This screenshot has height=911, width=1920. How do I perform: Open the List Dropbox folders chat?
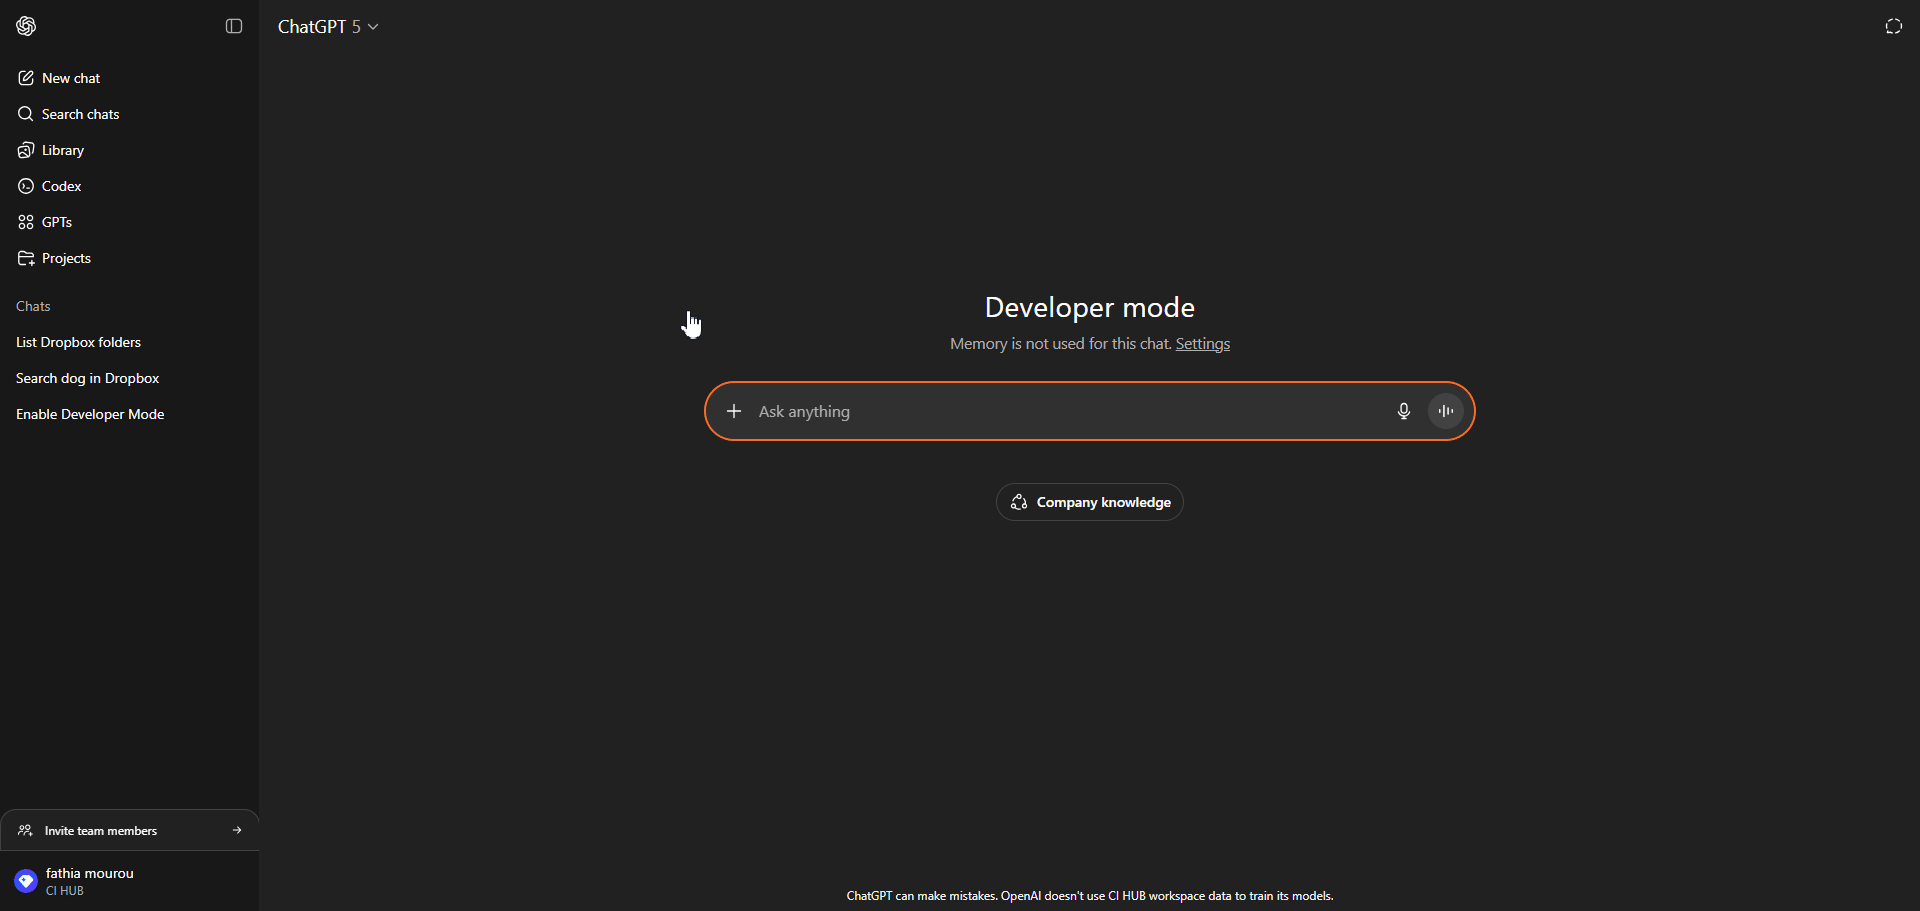click(78, 342)
